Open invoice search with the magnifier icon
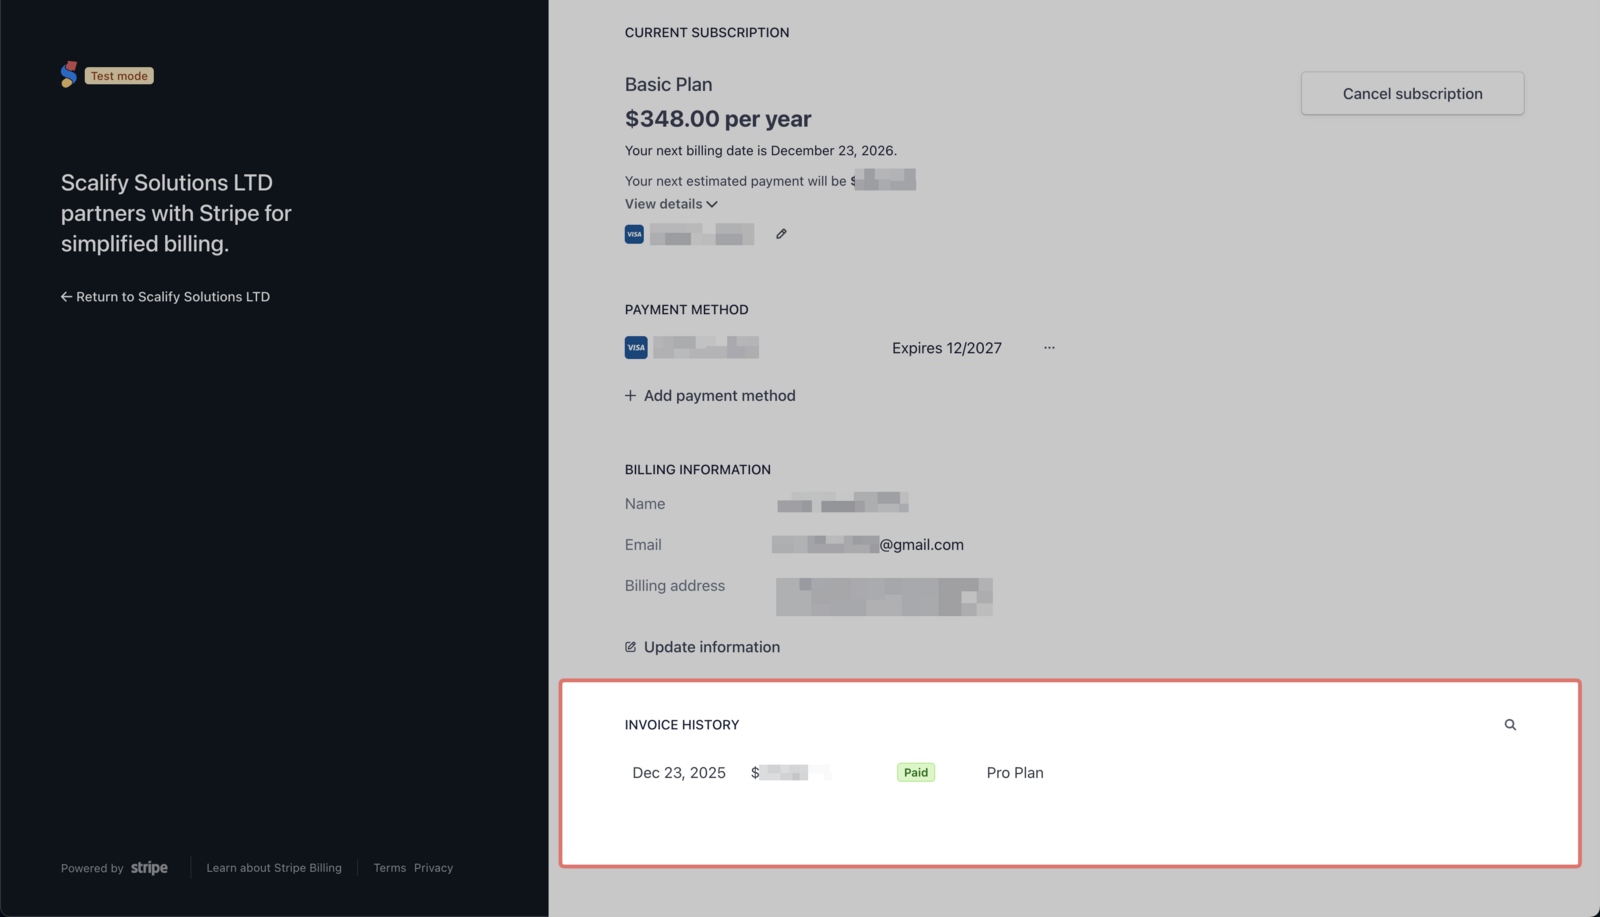The image size is (1600, 917). 1510,724
